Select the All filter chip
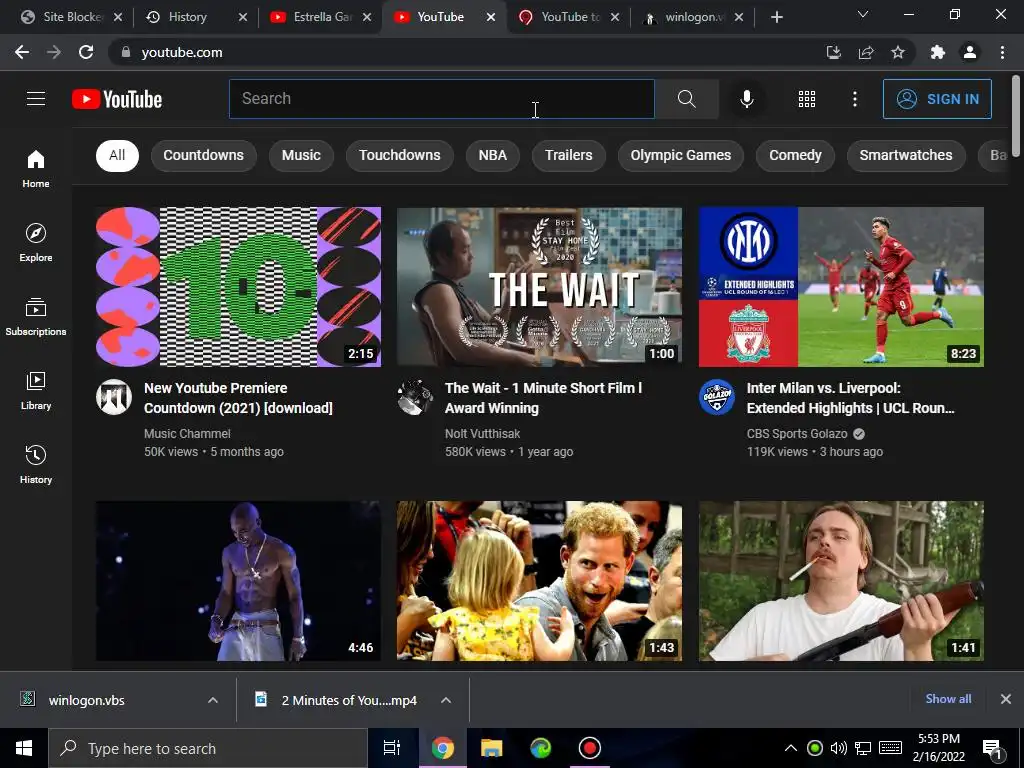The image size is (1024, 768). (117, 155)
